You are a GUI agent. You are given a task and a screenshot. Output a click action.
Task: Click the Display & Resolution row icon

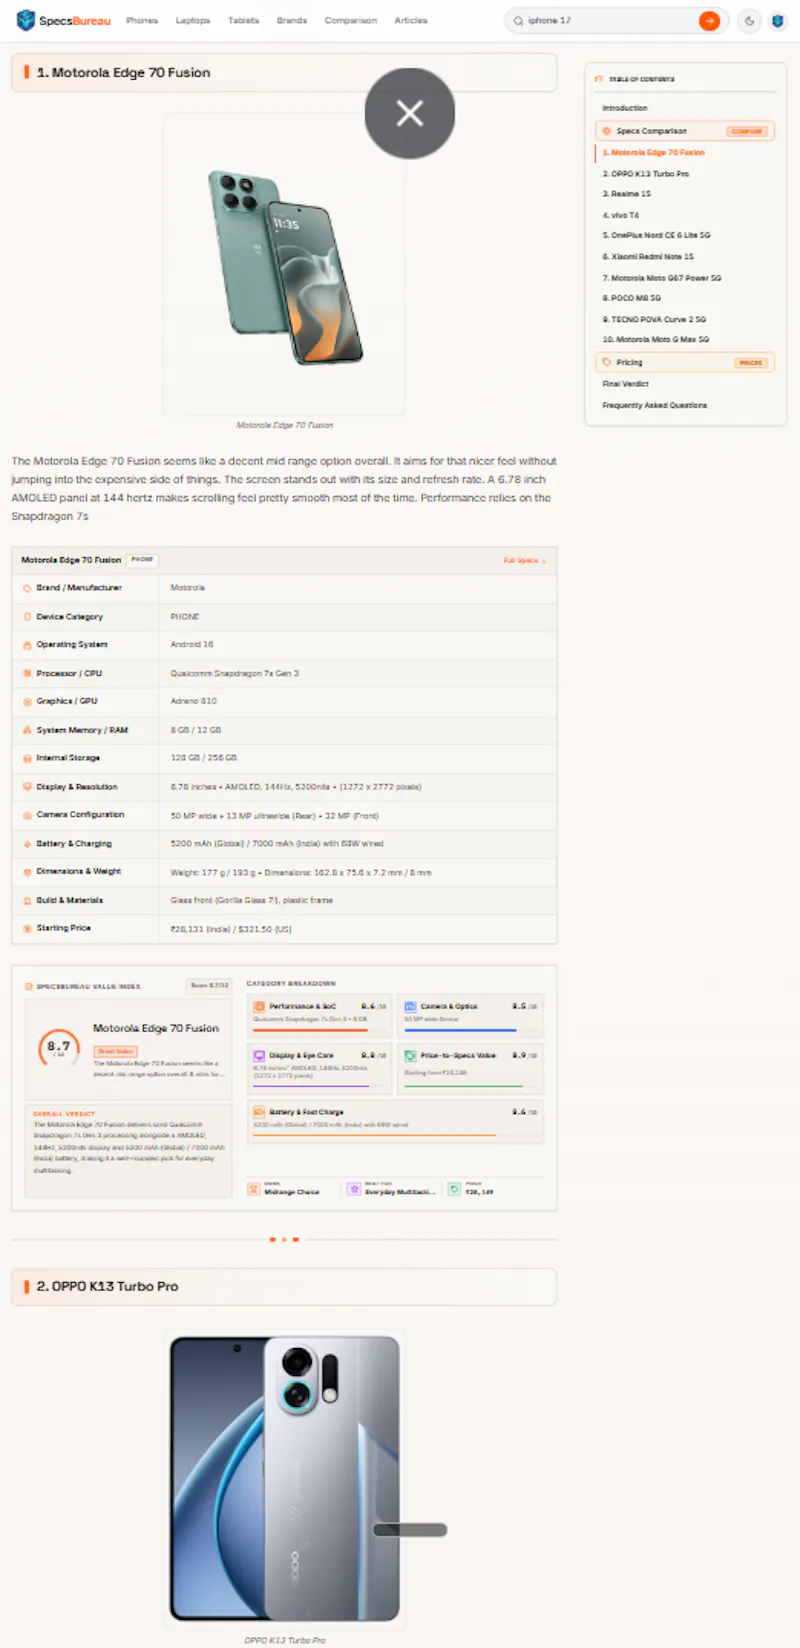tap(27, 787)
